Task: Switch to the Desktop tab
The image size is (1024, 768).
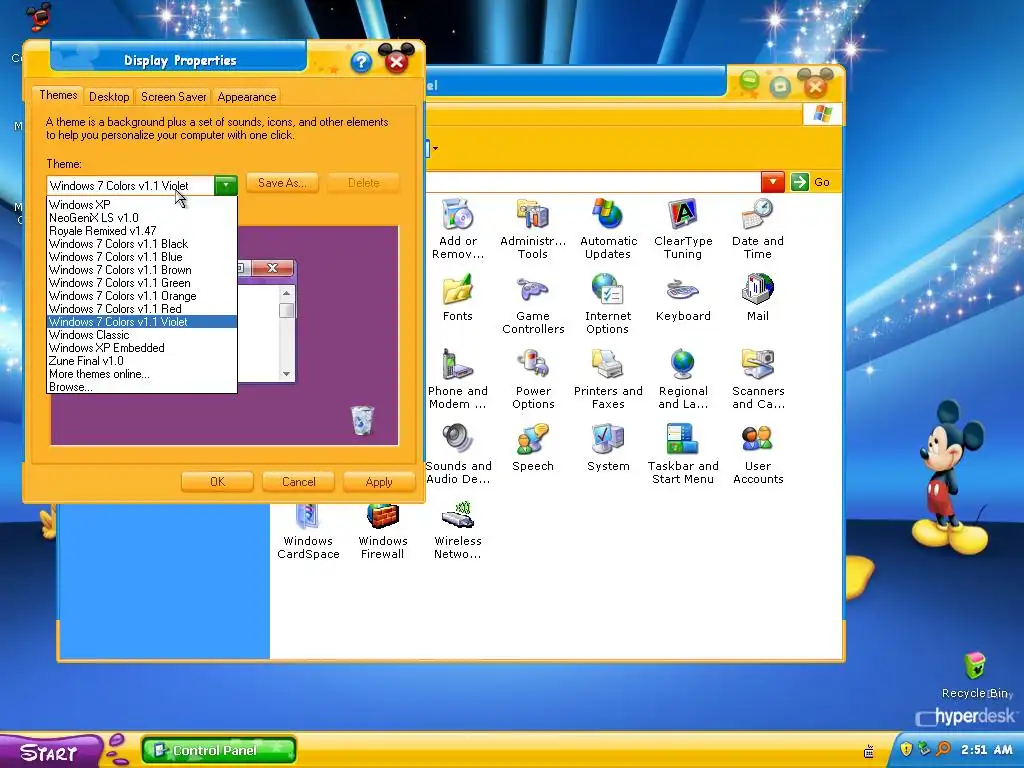Action: pos(109,97)
